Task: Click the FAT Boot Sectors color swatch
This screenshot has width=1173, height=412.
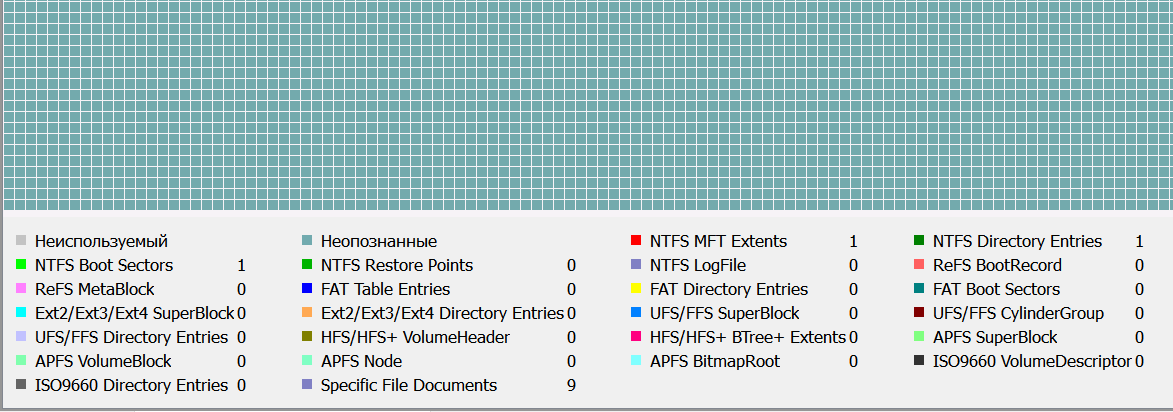Action: click(919, 289)
